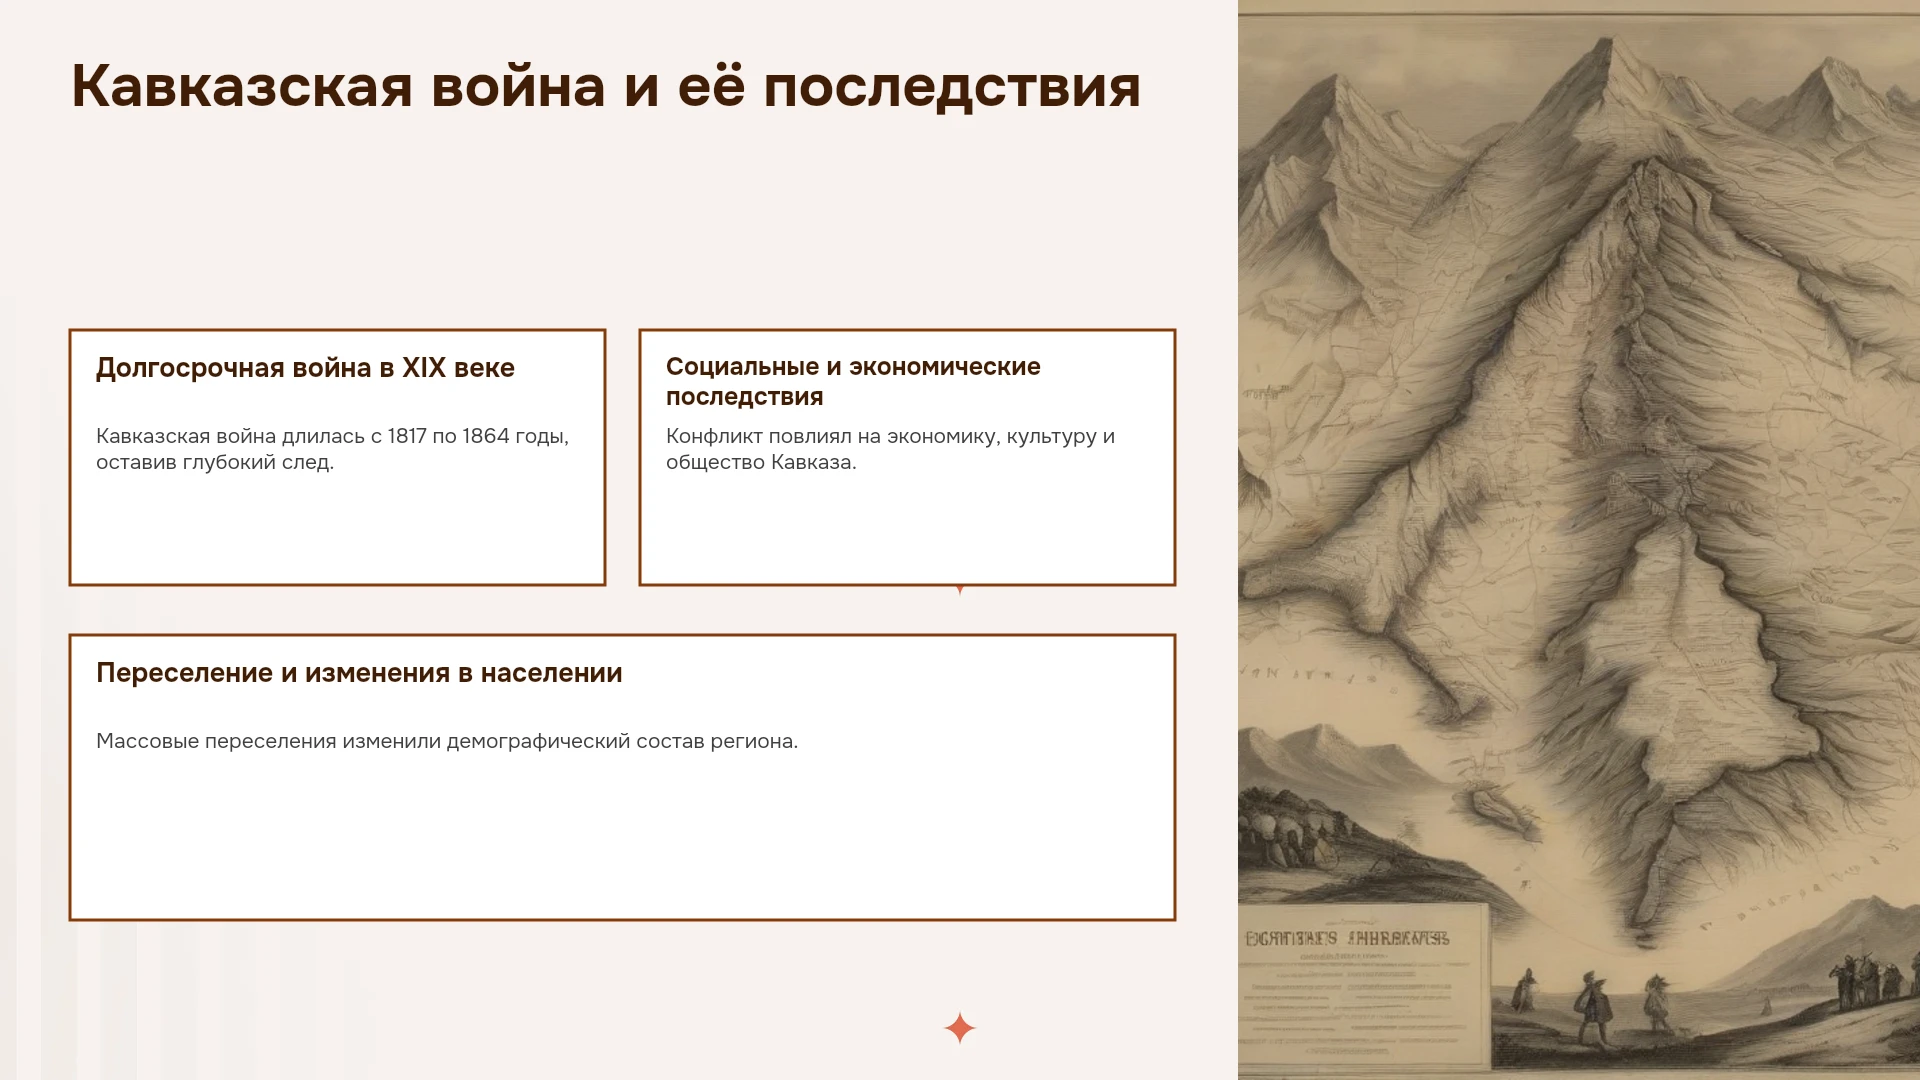Click the vintage mountain map image
The image size is (1920, 1080).
coord(1579,540)
